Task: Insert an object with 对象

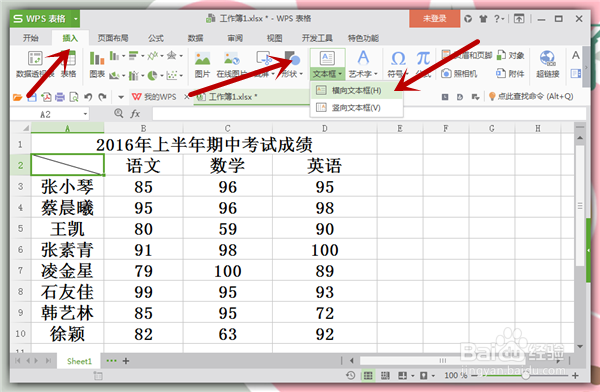Action: point(510,55)
